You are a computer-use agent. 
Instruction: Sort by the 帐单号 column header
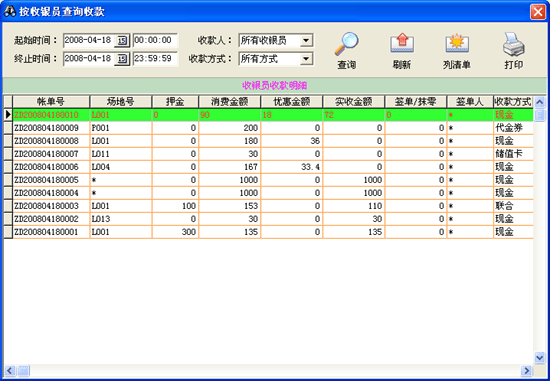pos(51,102)
